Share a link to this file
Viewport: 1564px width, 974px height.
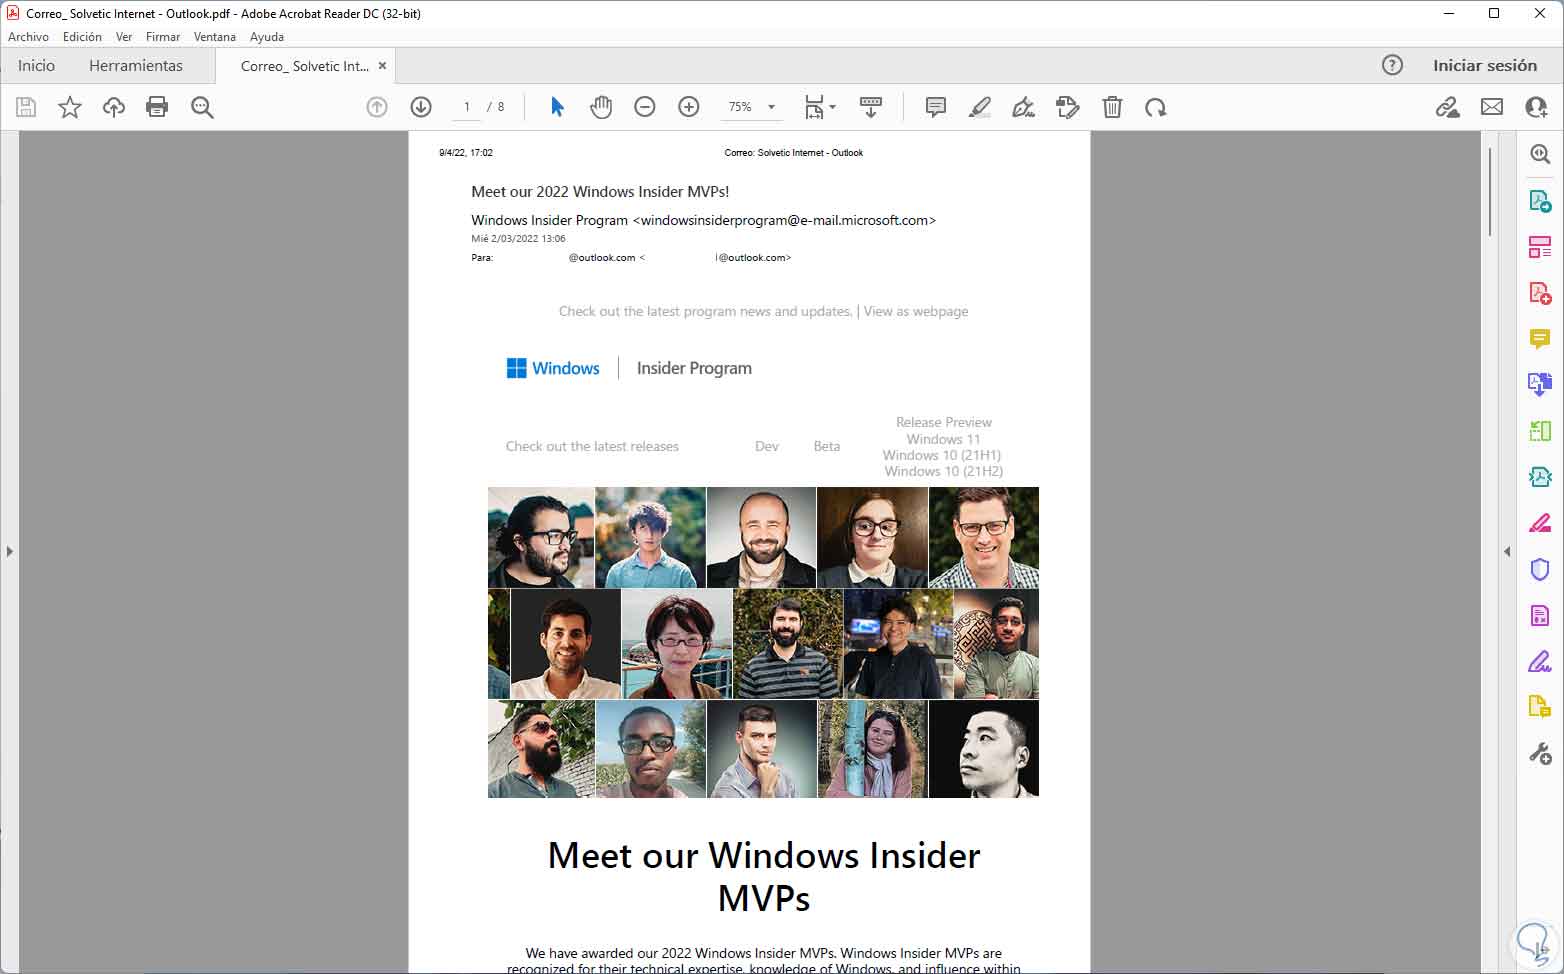(1447, 107)
